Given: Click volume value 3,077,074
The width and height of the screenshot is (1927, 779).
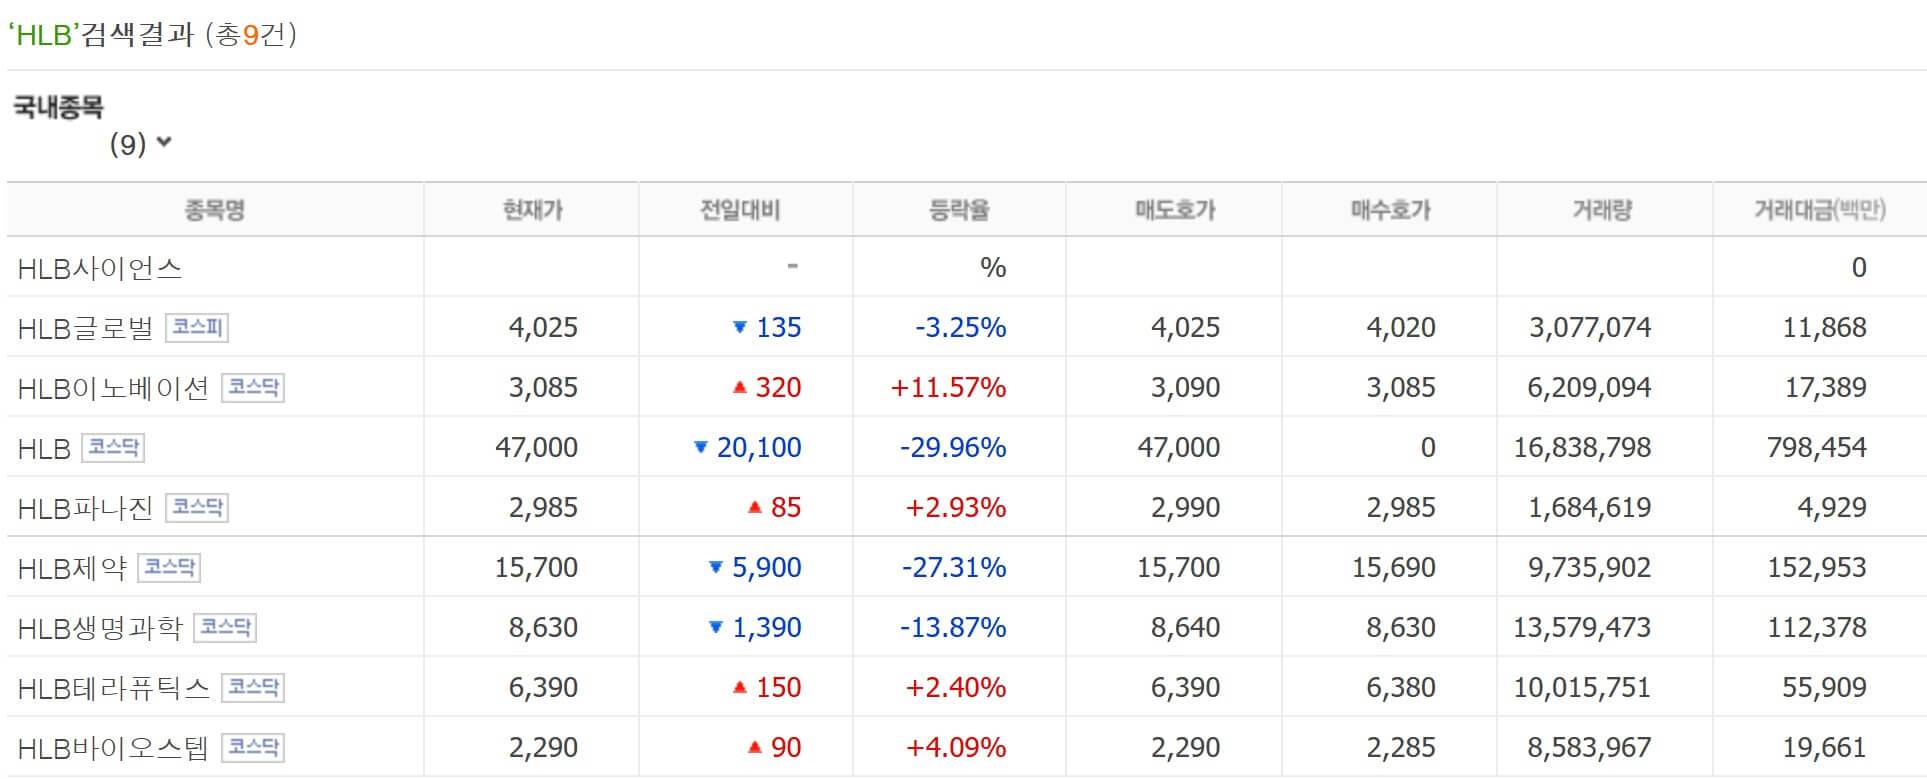Looking at the screenshot, I should tap(1590, 328).
